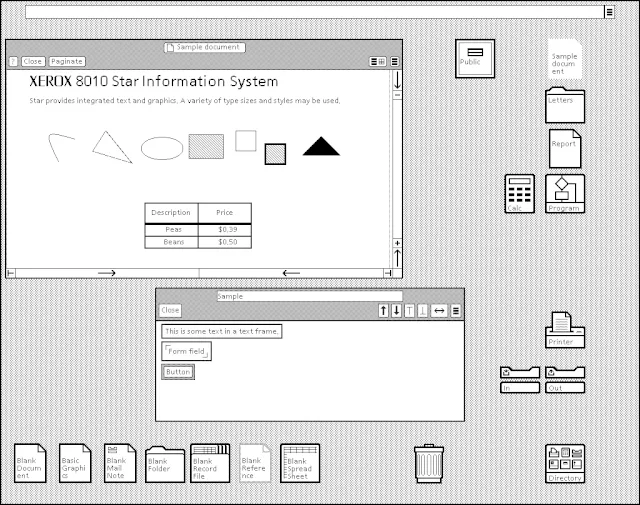Click the dimmed bottom-align icon

[x=422, y=311]
